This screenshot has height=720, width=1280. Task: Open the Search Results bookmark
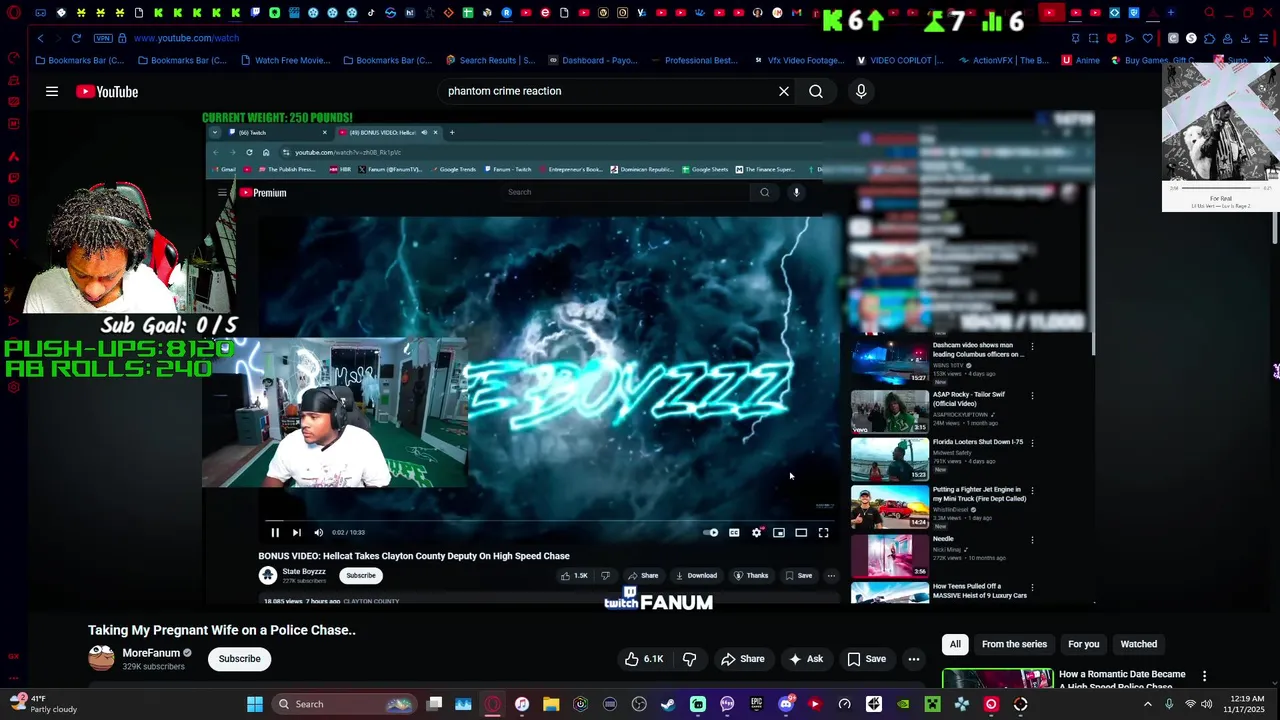[x=490, y=60]
